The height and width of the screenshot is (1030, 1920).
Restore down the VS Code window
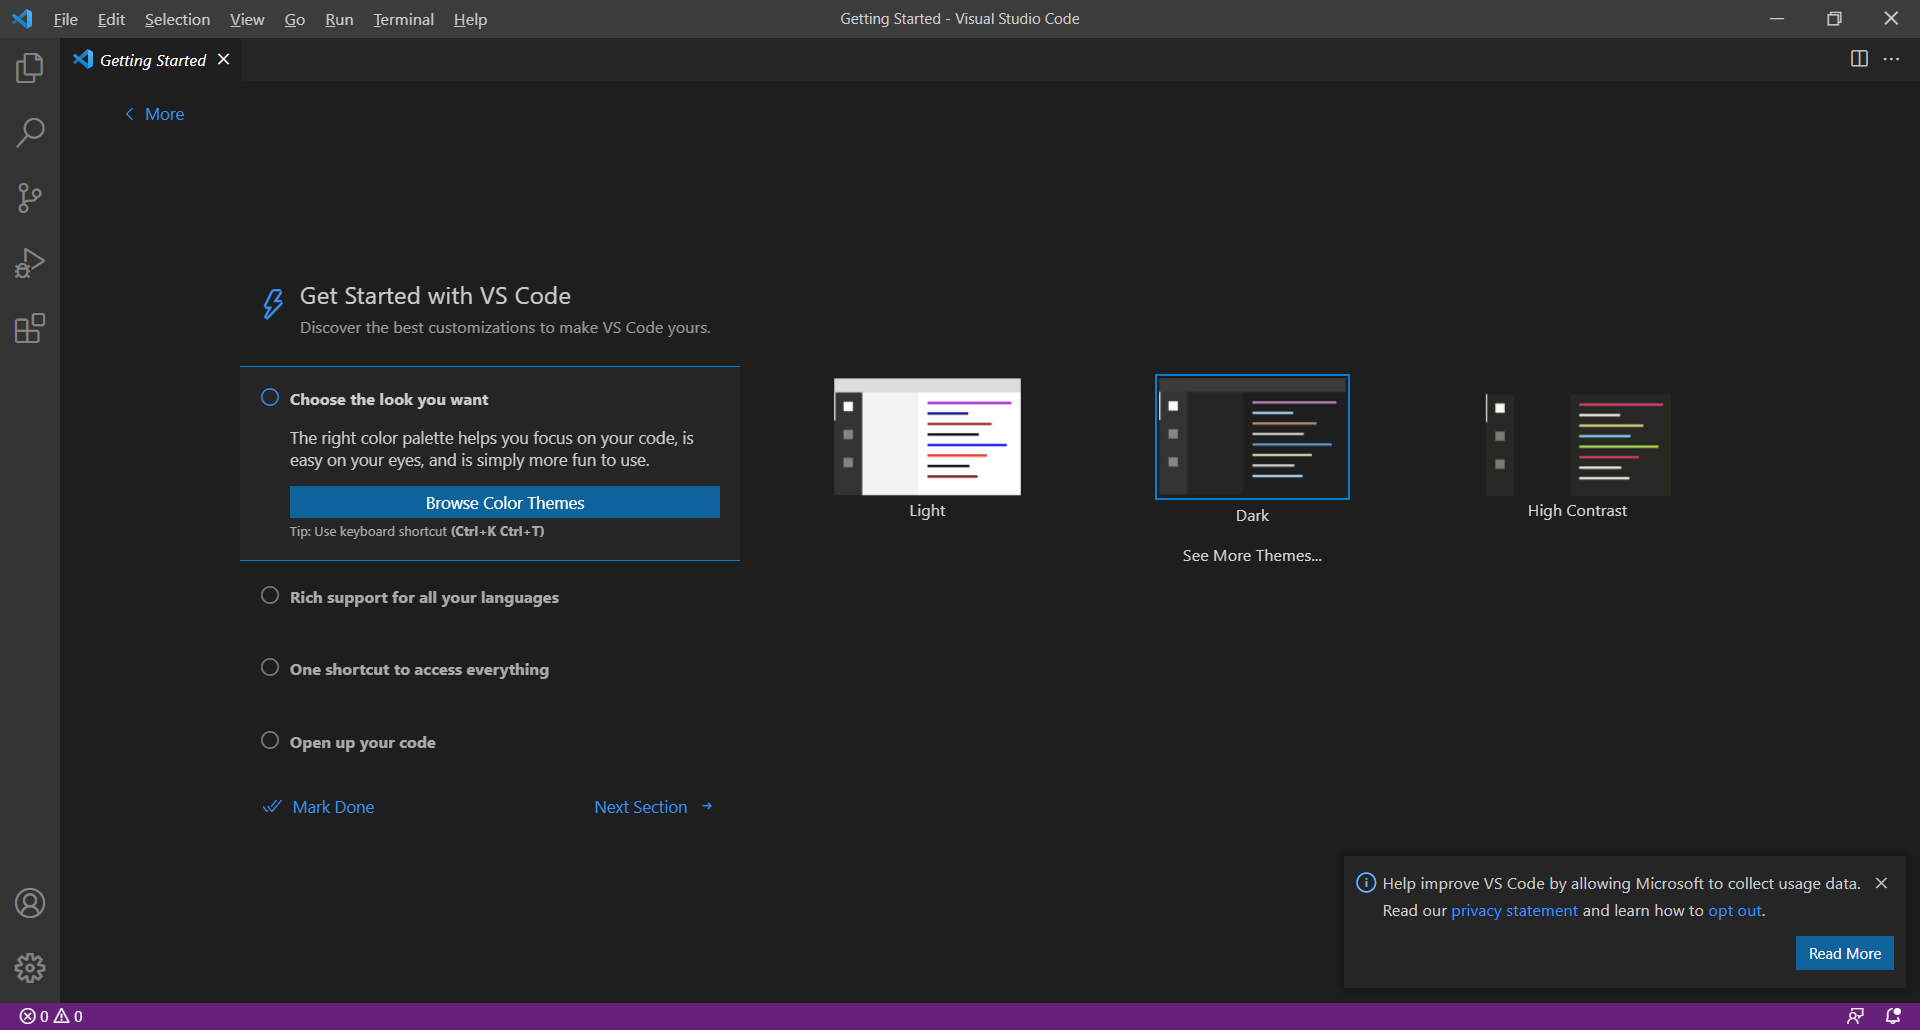(1834, 19)
